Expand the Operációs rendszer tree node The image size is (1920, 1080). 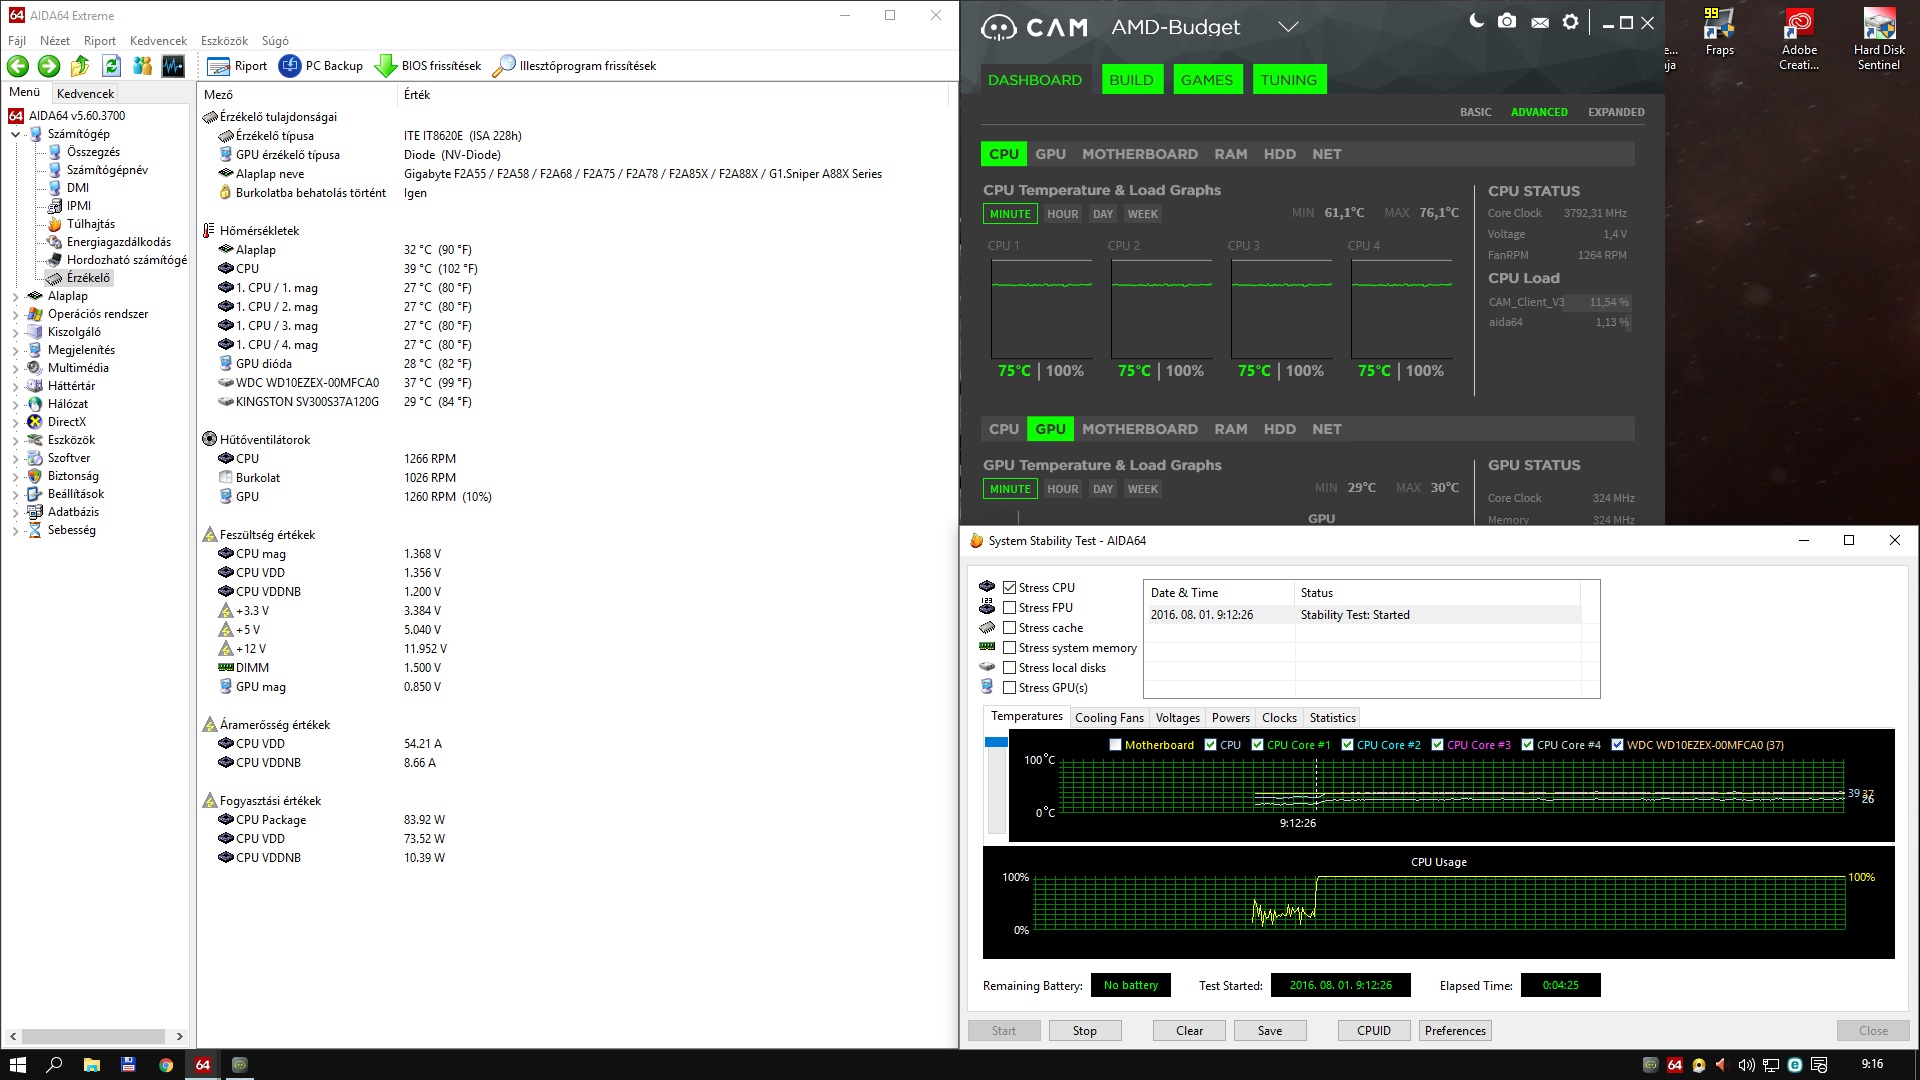[15, 314]
